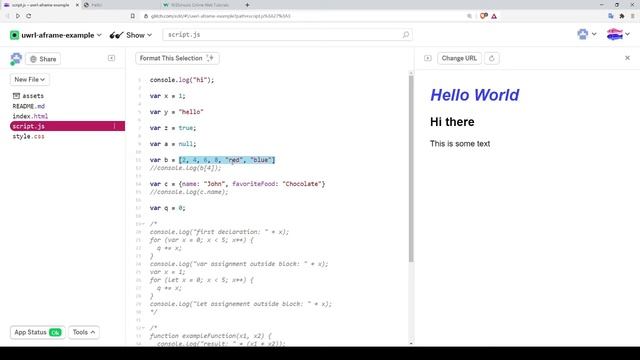
Task: Close the preview pane
Action: pyautogui.click(x=627, y=58)
